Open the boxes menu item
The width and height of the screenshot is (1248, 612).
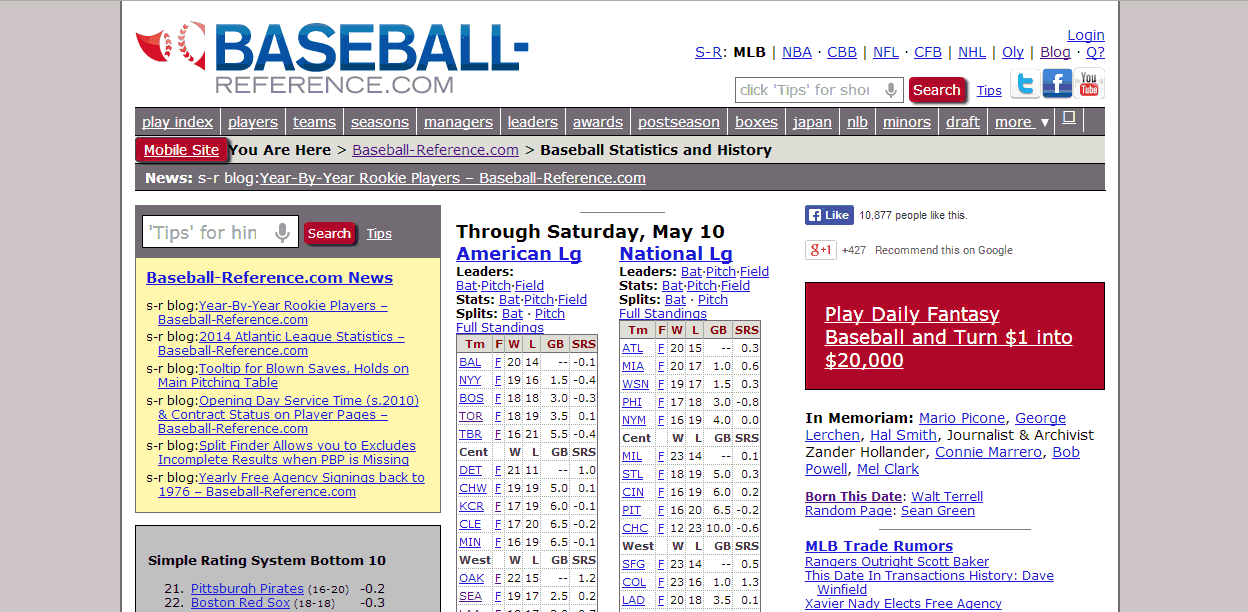(756, 122)
